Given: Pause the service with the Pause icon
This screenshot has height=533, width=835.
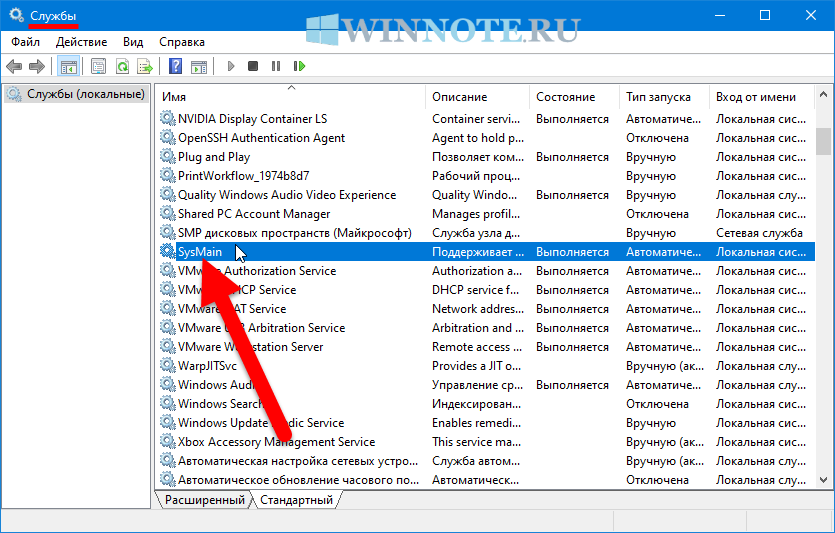Looking at the screenshot, I should point(276,67).
